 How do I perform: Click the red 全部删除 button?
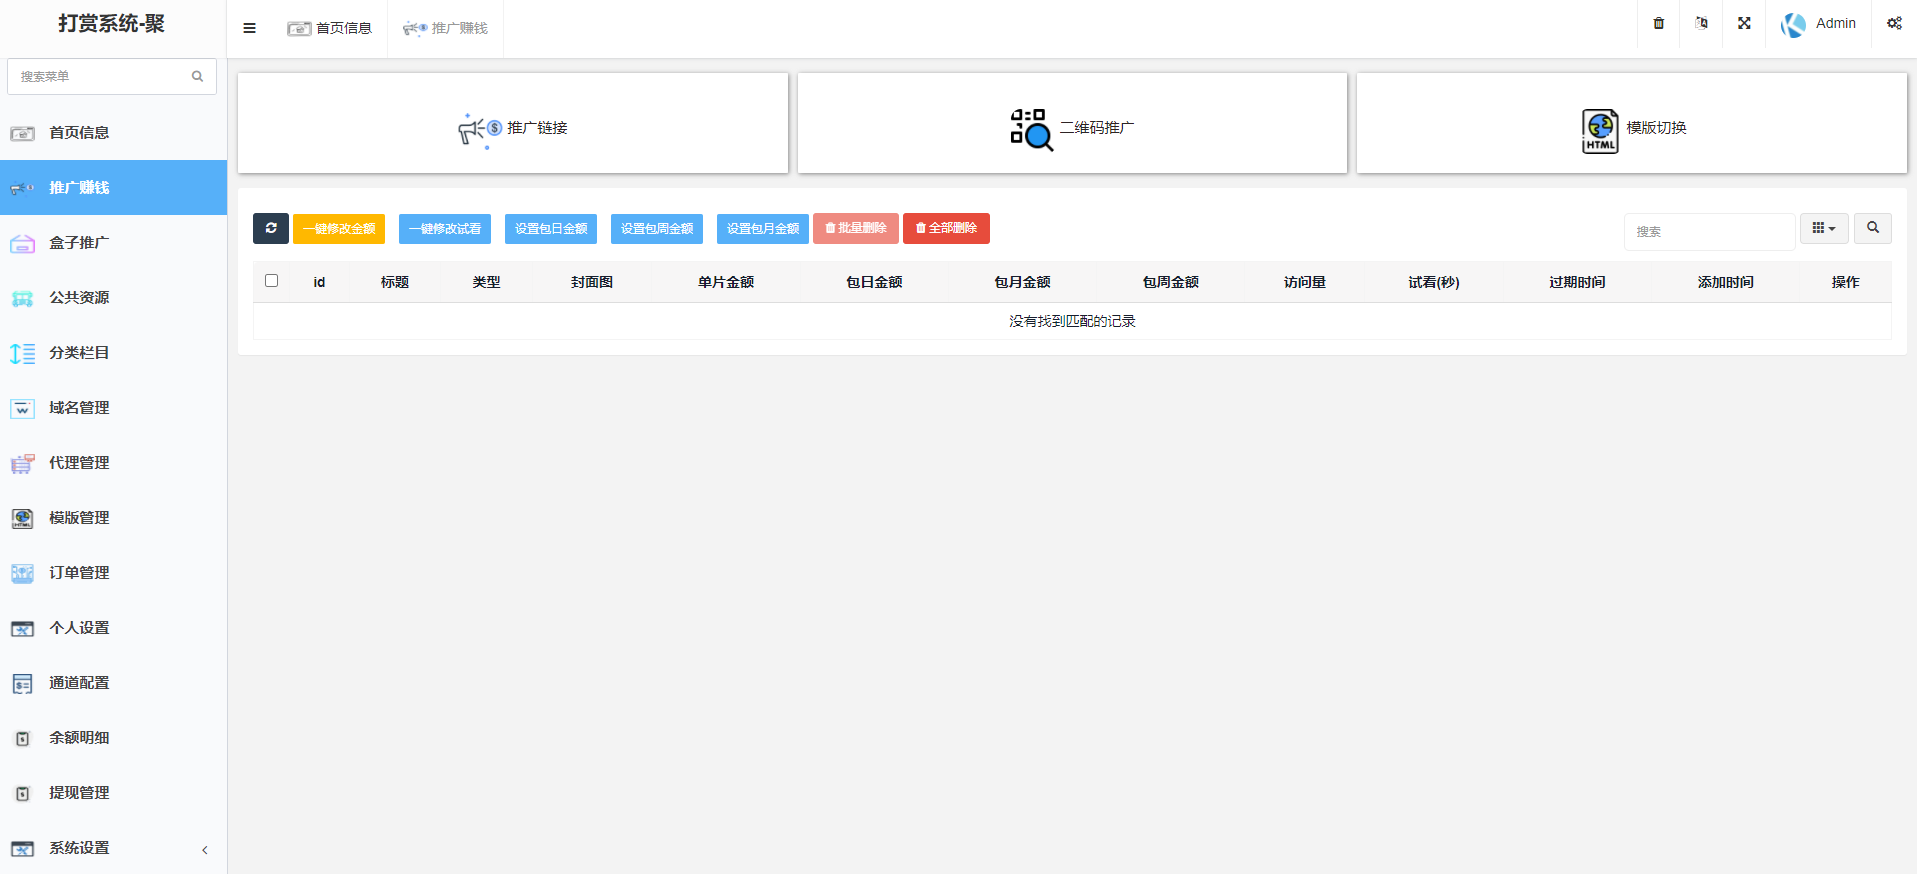(946, 228)
